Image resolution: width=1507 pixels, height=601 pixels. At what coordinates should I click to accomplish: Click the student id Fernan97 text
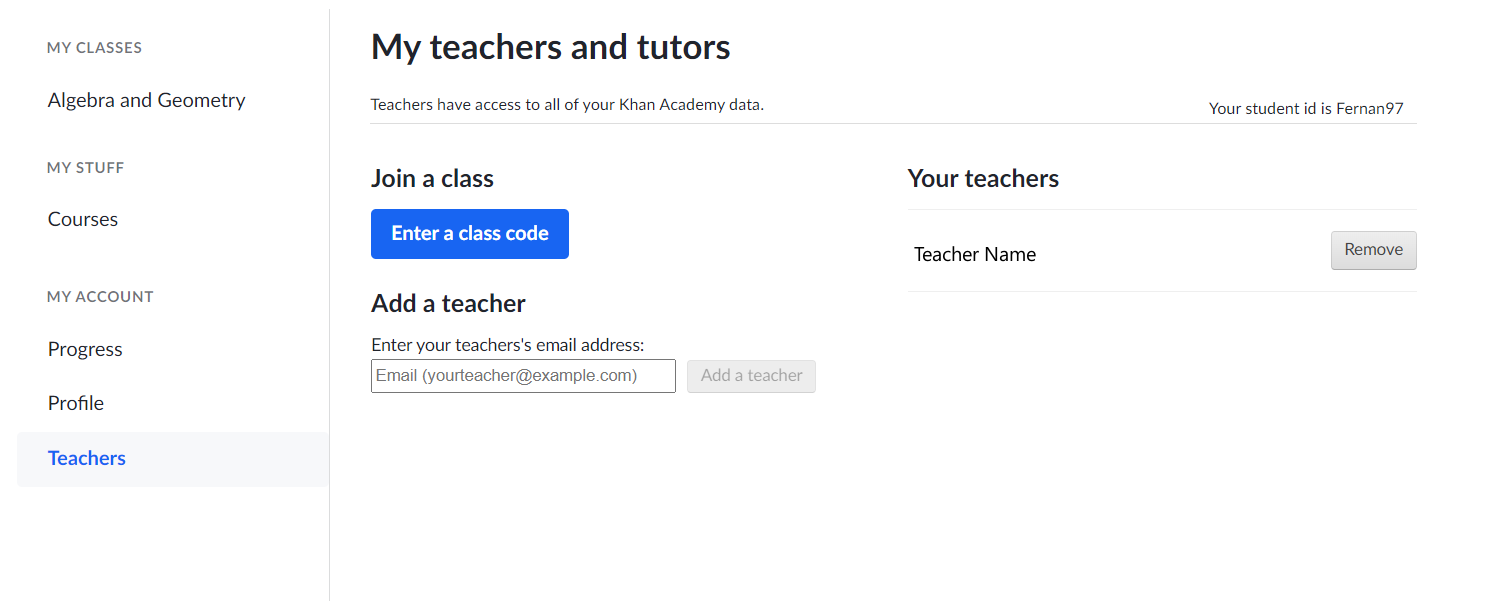click(x=1306, y=108)
